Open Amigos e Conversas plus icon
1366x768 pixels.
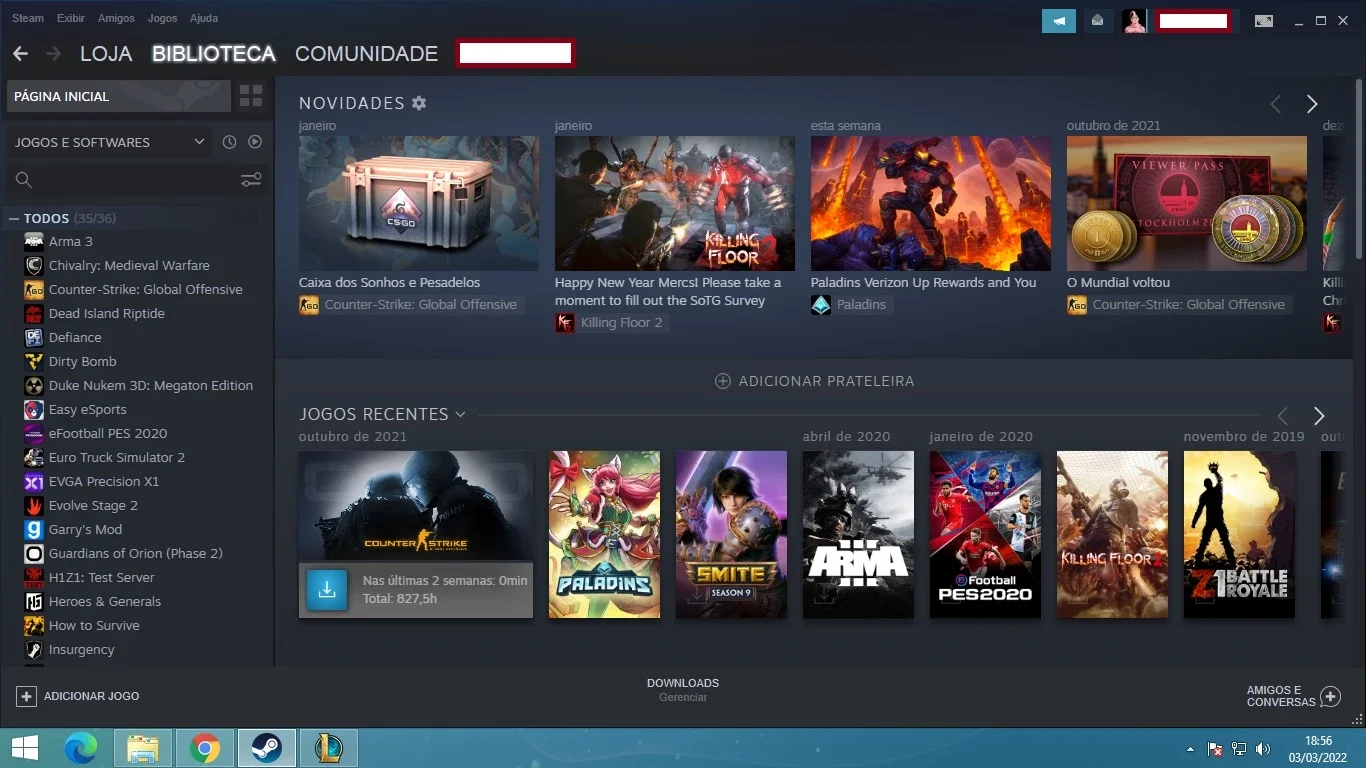[x=1330, y=696]
